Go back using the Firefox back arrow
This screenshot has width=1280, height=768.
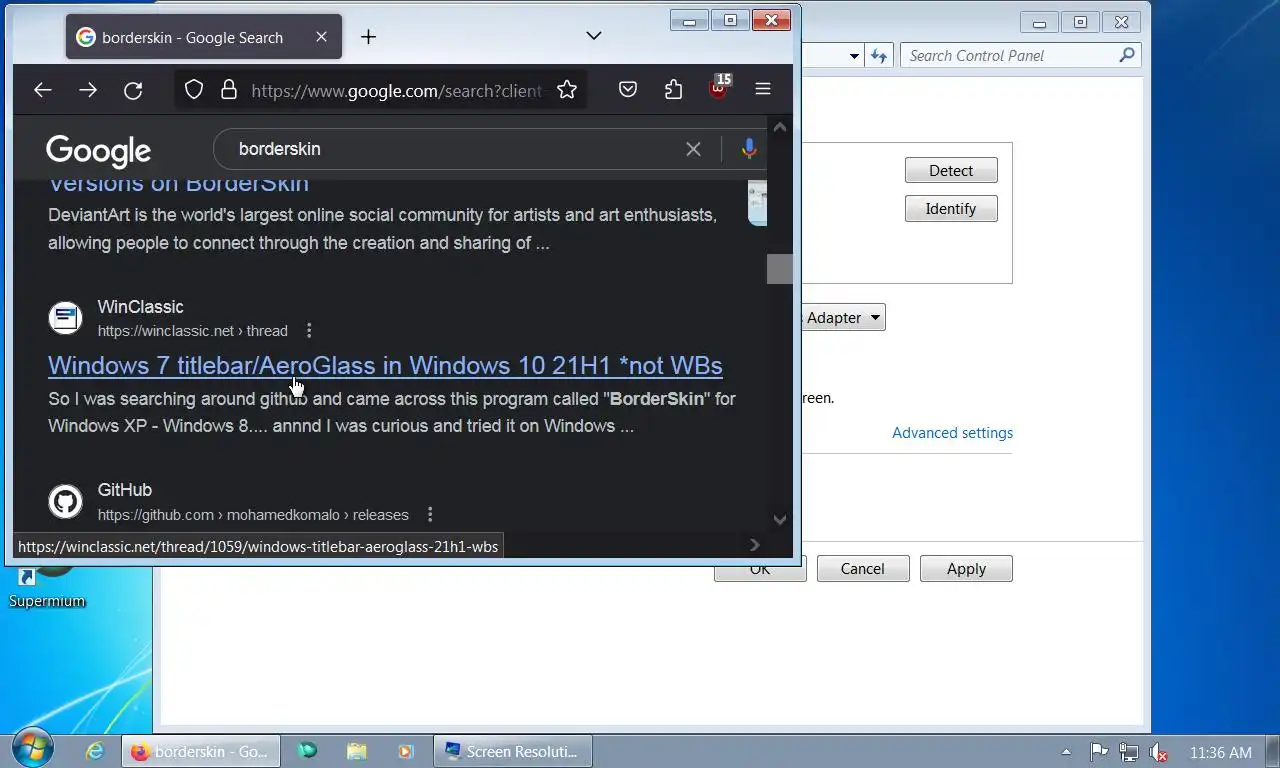pos(42,90)
